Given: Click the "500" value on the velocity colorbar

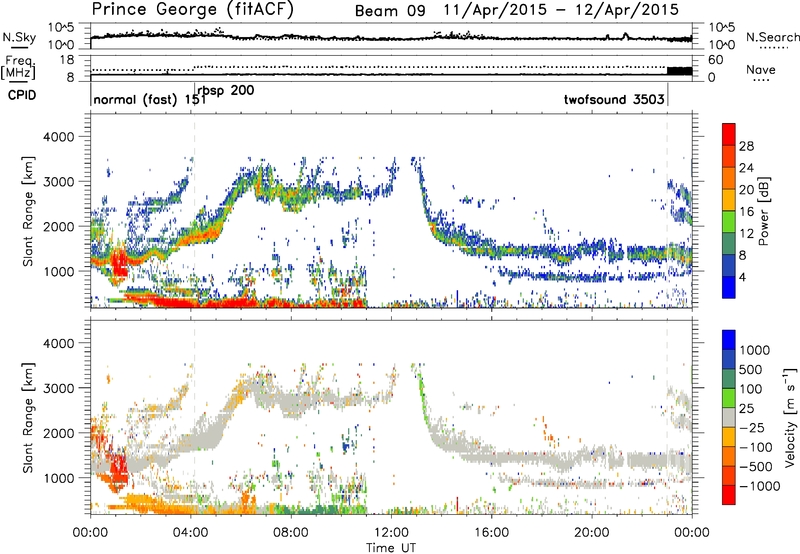Looking at the screenshot, I should [750, 370].
